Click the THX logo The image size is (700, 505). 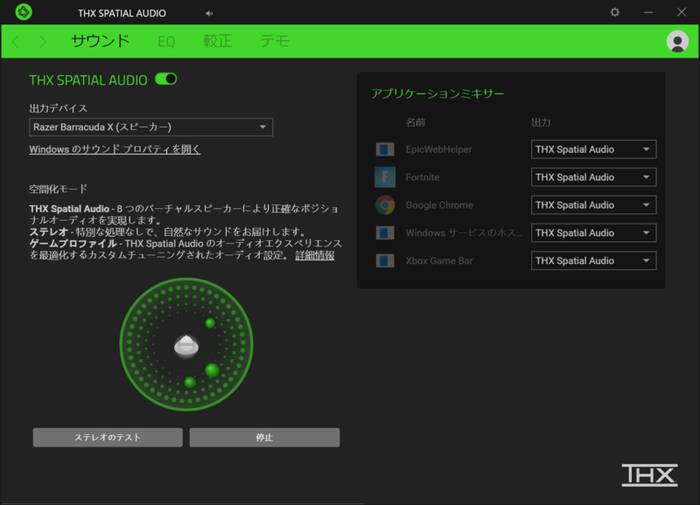coord(650,475)
